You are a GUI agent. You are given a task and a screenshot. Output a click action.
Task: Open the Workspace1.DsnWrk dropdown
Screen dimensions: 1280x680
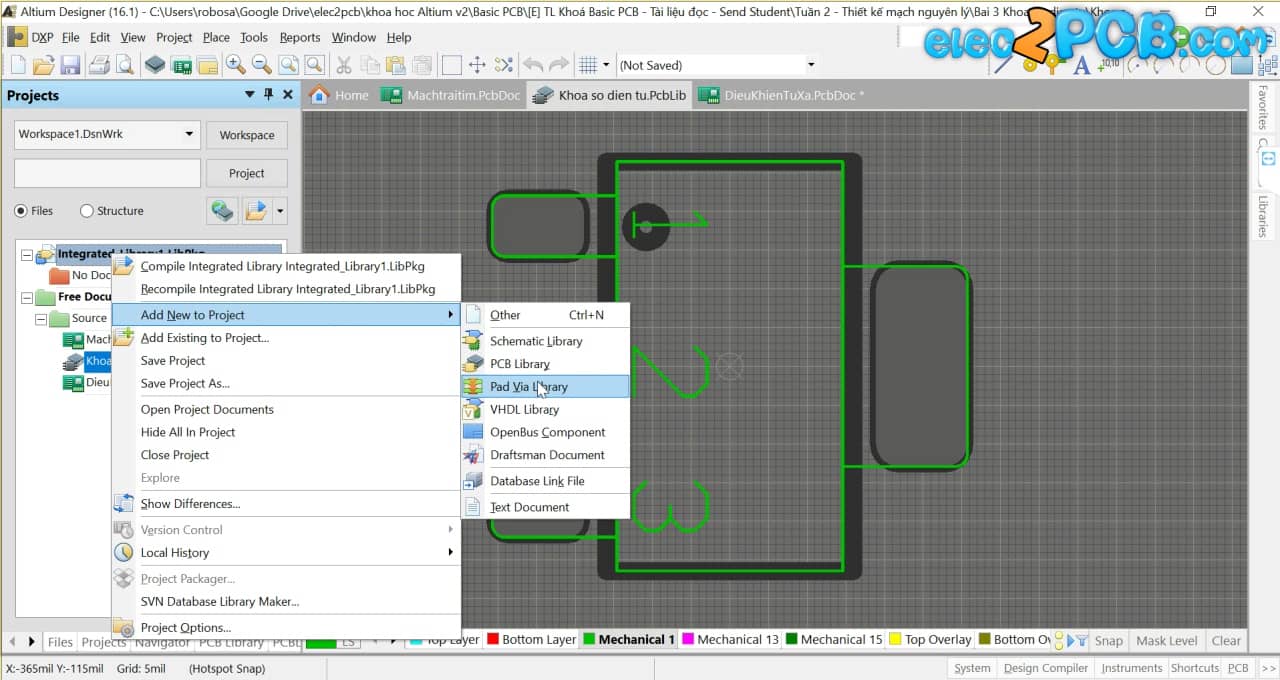[189, 134]
